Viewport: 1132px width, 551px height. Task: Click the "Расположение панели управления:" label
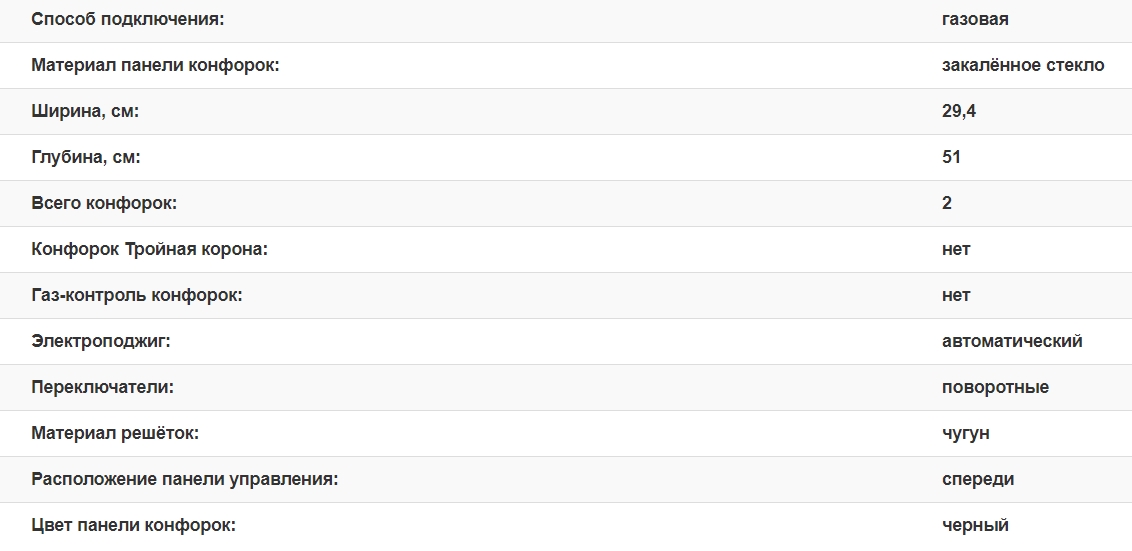point(185,479)
